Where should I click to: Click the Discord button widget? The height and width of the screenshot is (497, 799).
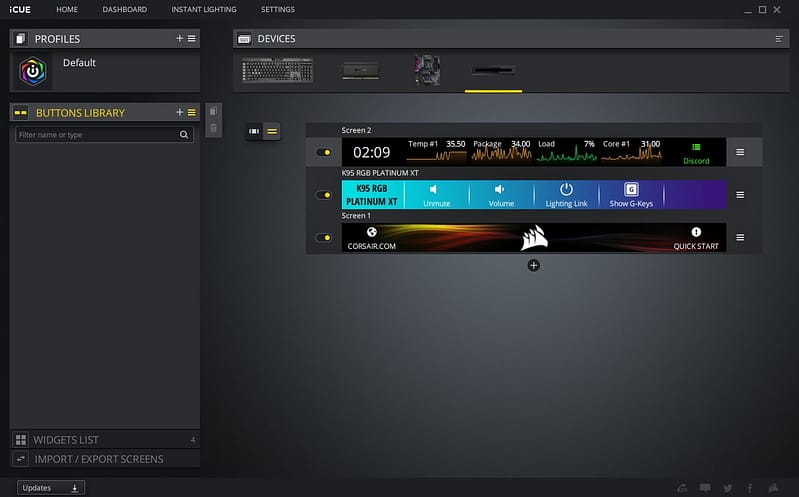[696, 153]
